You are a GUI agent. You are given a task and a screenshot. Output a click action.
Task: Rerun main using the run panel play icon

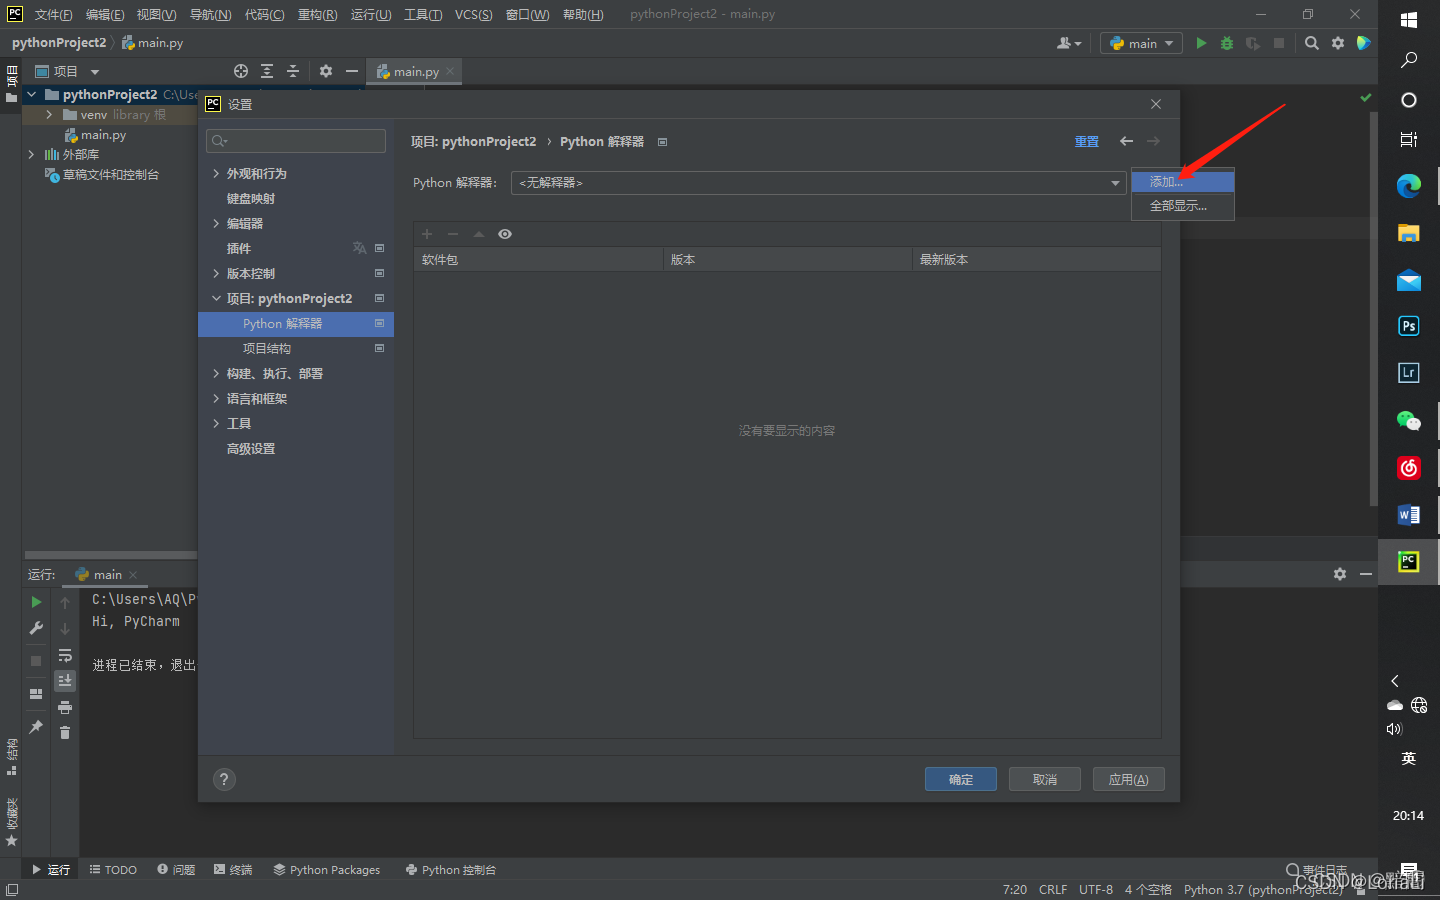[x=36, y=602]
